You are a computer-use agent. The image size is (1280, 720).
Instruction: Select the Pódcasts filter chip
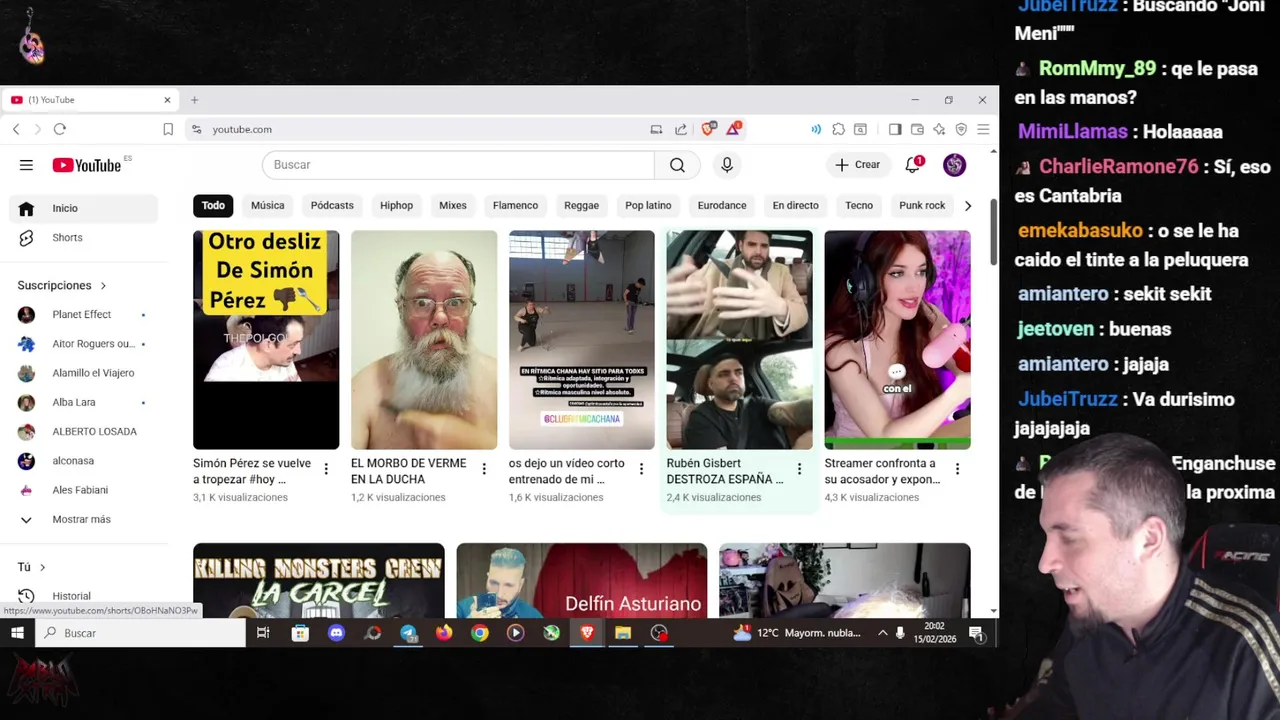coord(332,205)
